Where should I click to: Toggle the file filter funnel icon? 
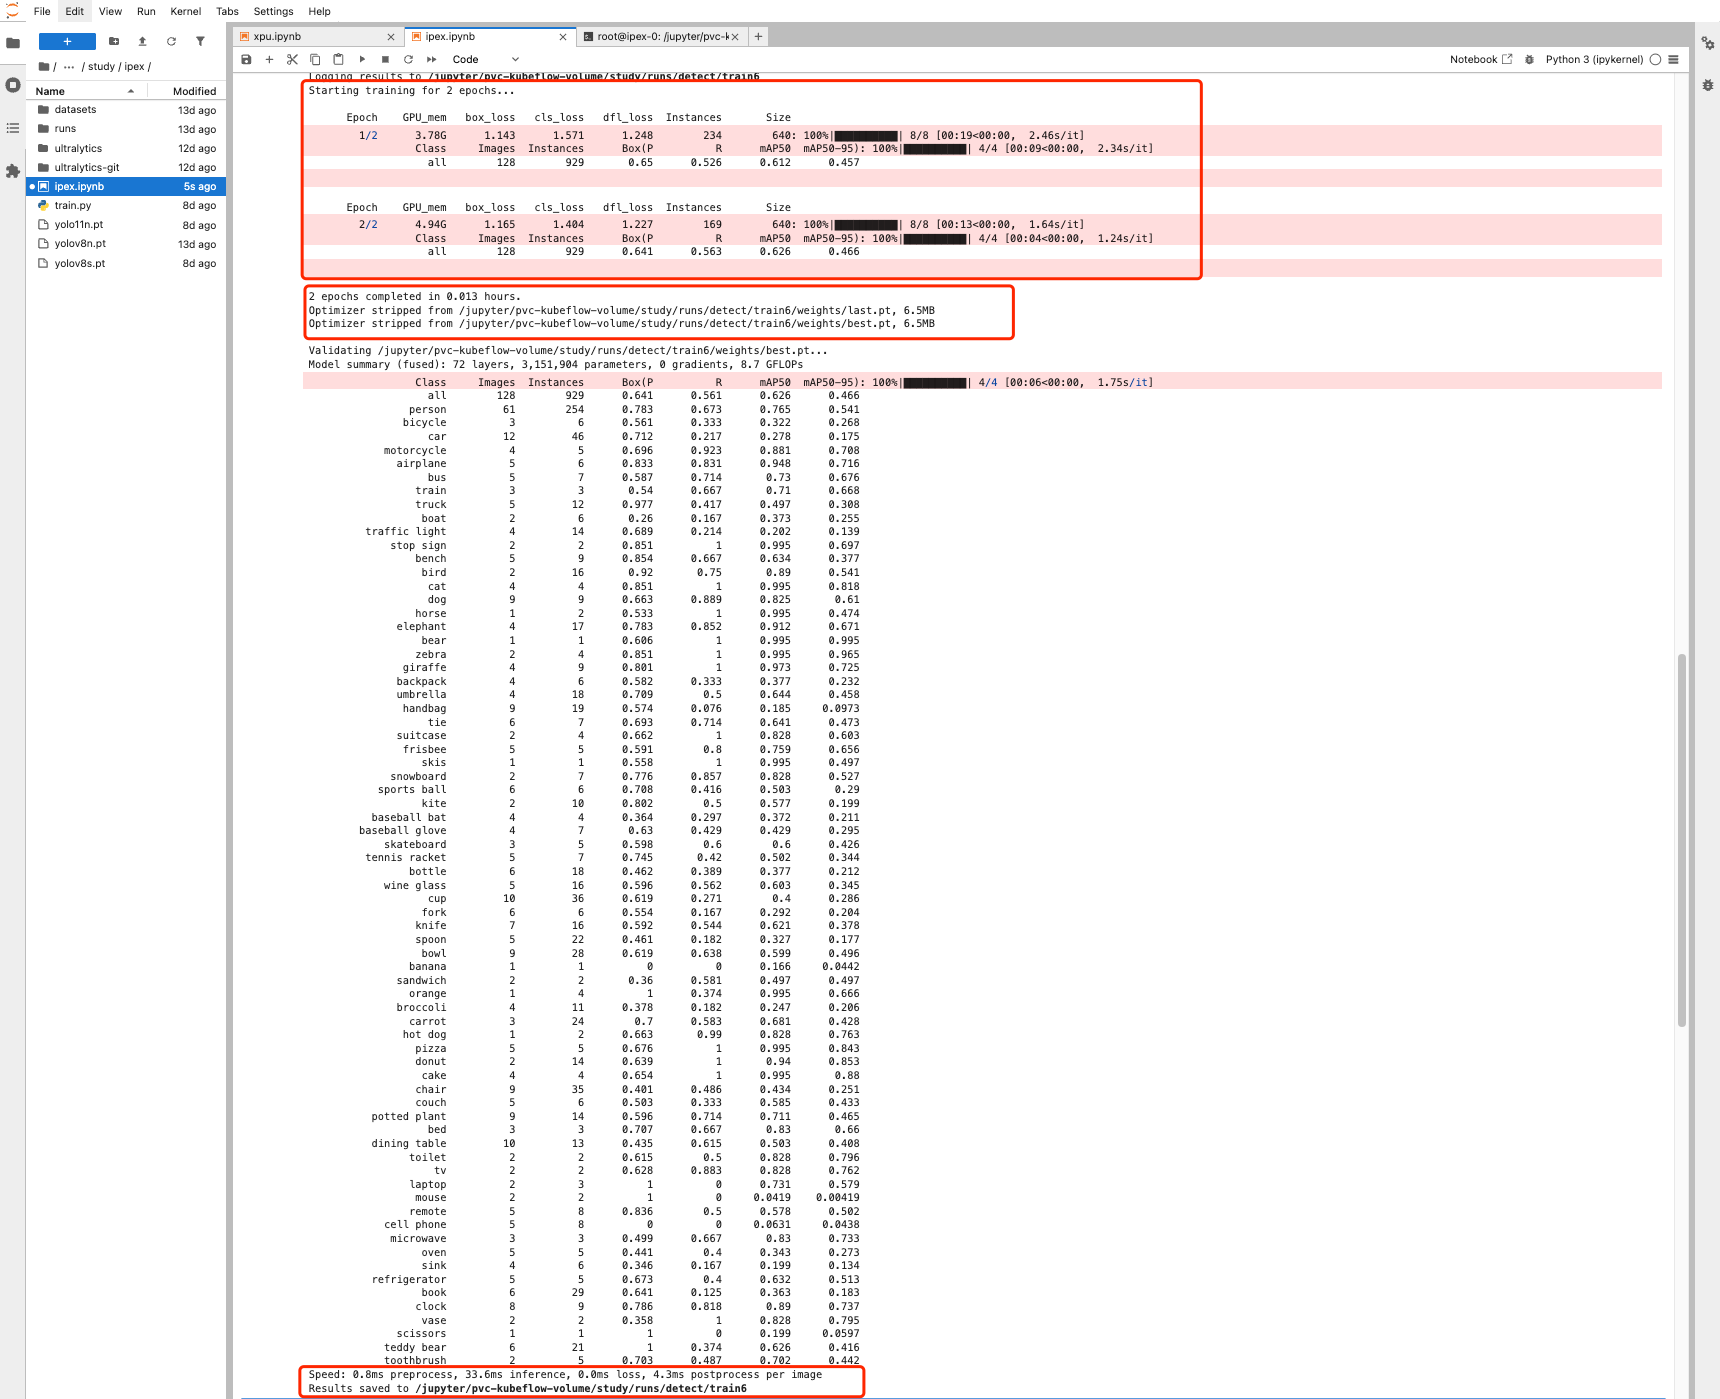coord(200,42)
